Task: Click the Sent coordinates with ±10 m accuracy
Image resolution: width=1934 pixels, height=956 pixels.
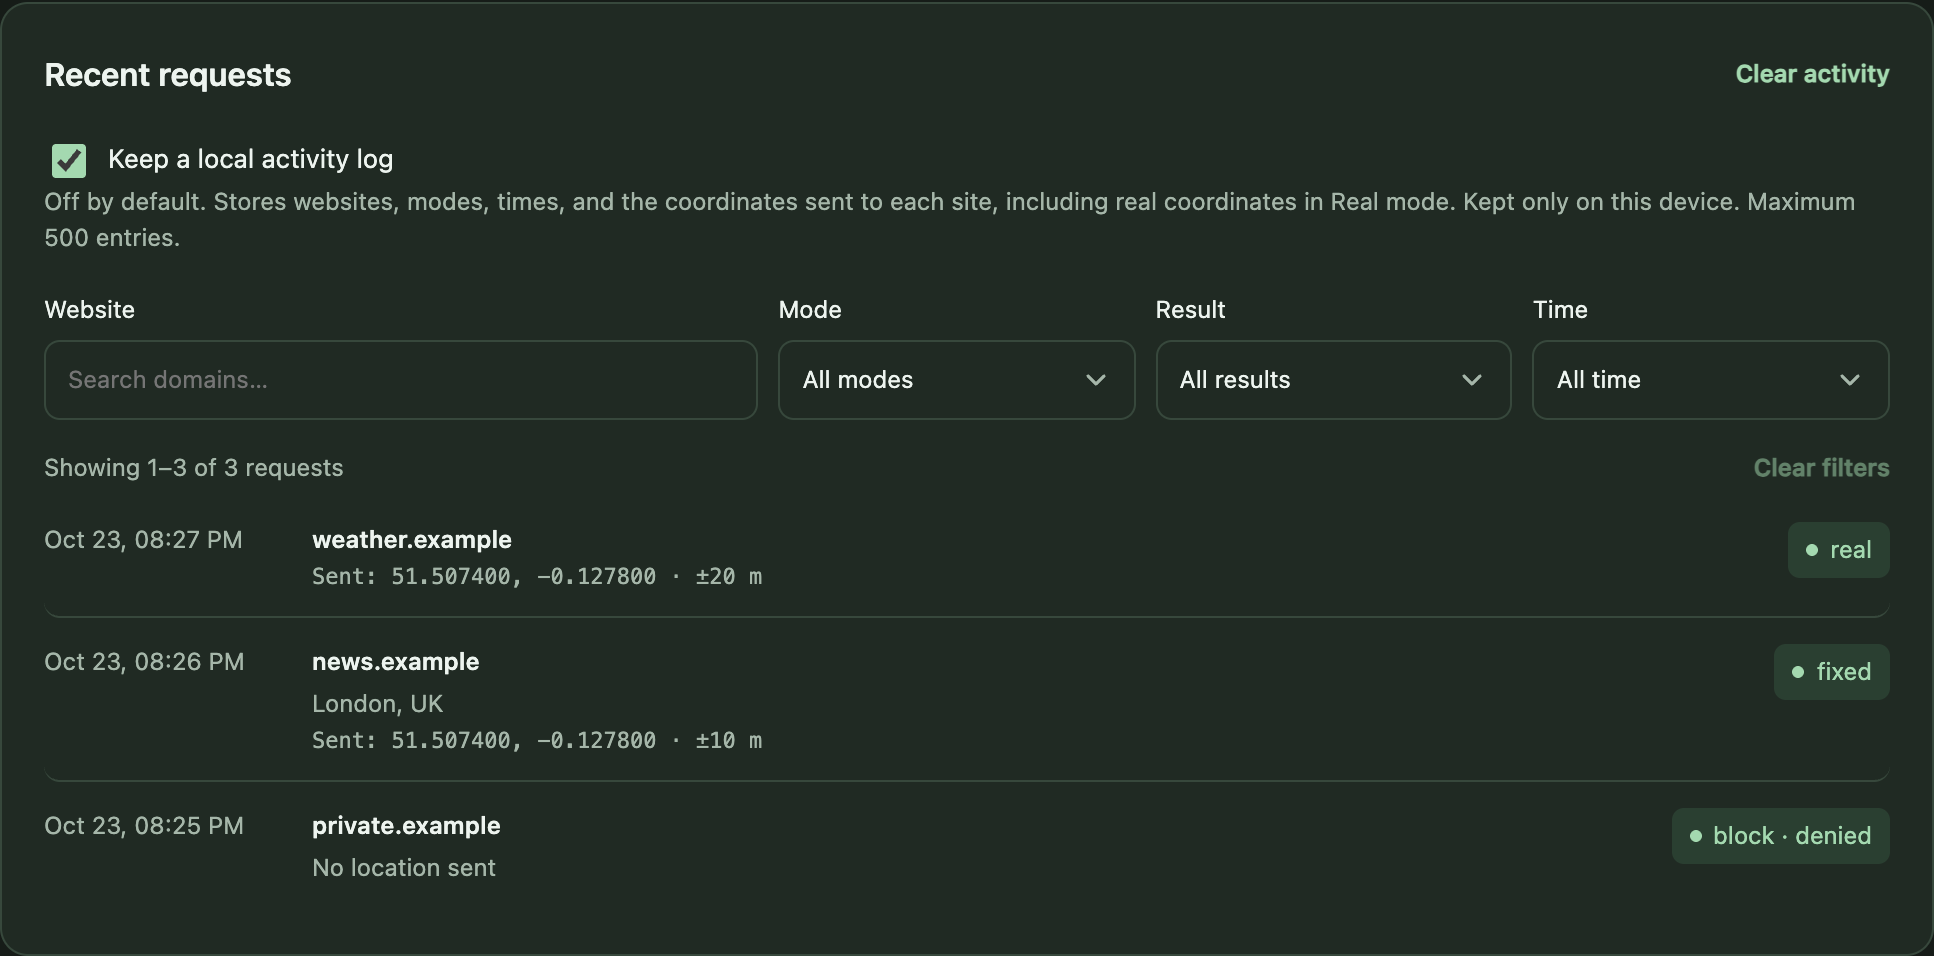Action: pos(537,741)
